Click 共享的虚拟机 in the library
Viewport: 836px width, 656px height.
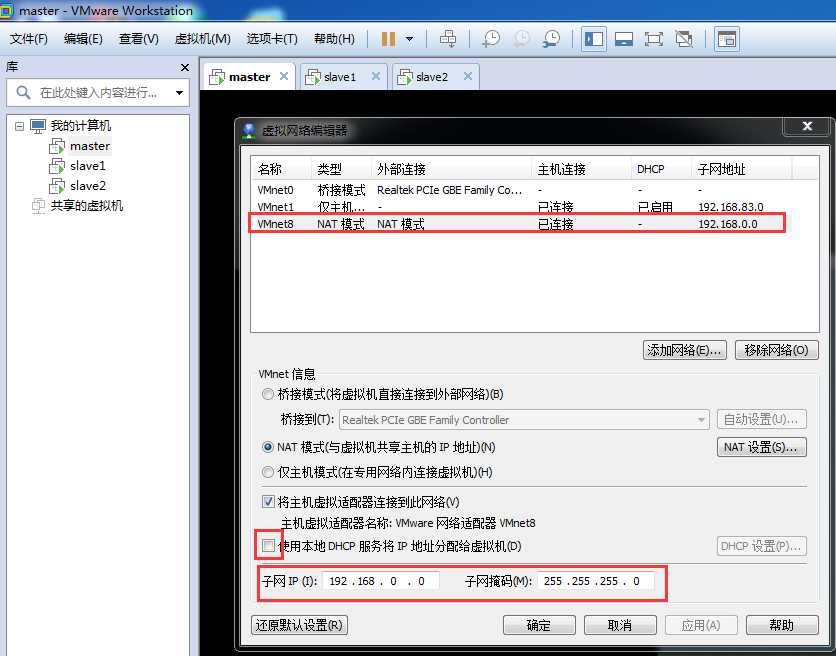click(x=78, y=206)
